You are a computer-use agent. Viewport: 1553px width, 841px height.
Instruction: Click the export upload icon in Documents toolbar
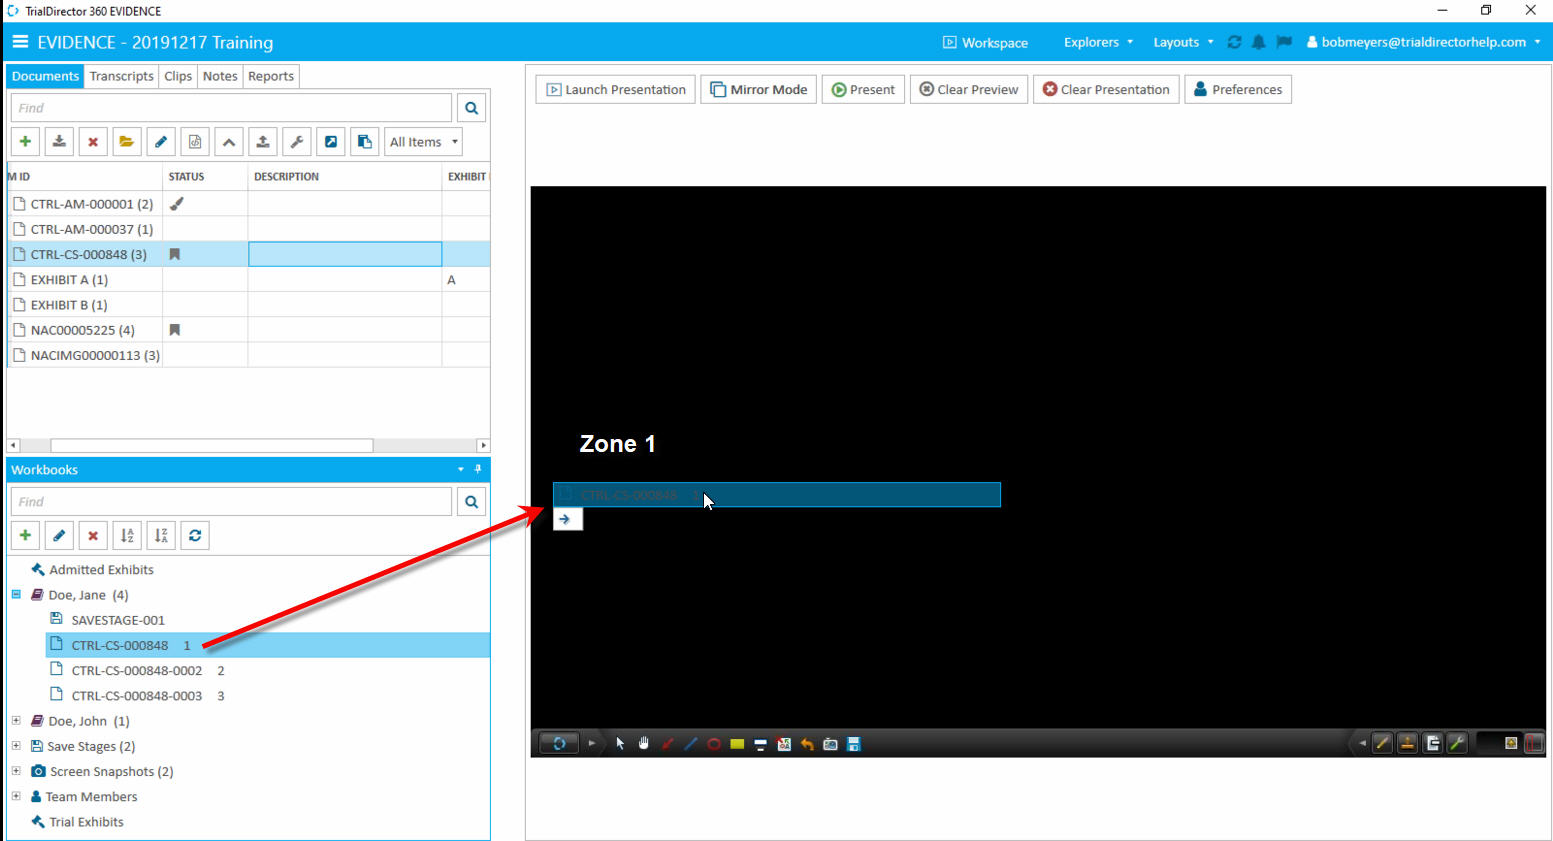[263, 142]
